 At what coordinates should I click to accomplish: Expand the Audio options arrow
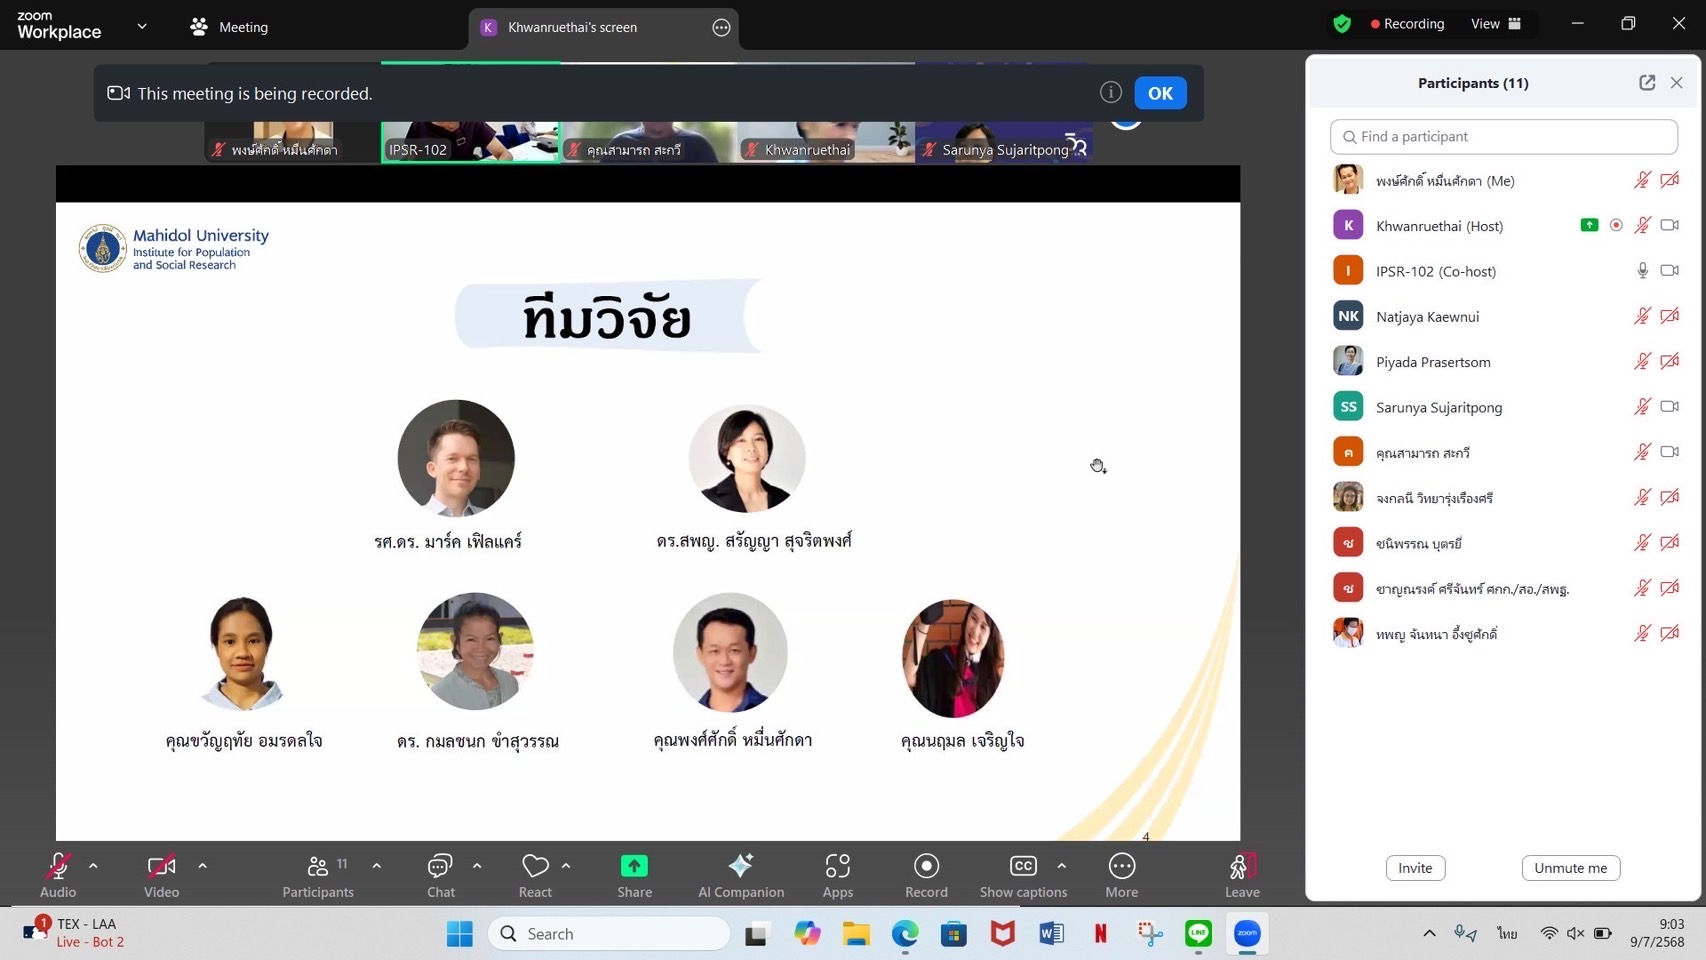[93, 866]
